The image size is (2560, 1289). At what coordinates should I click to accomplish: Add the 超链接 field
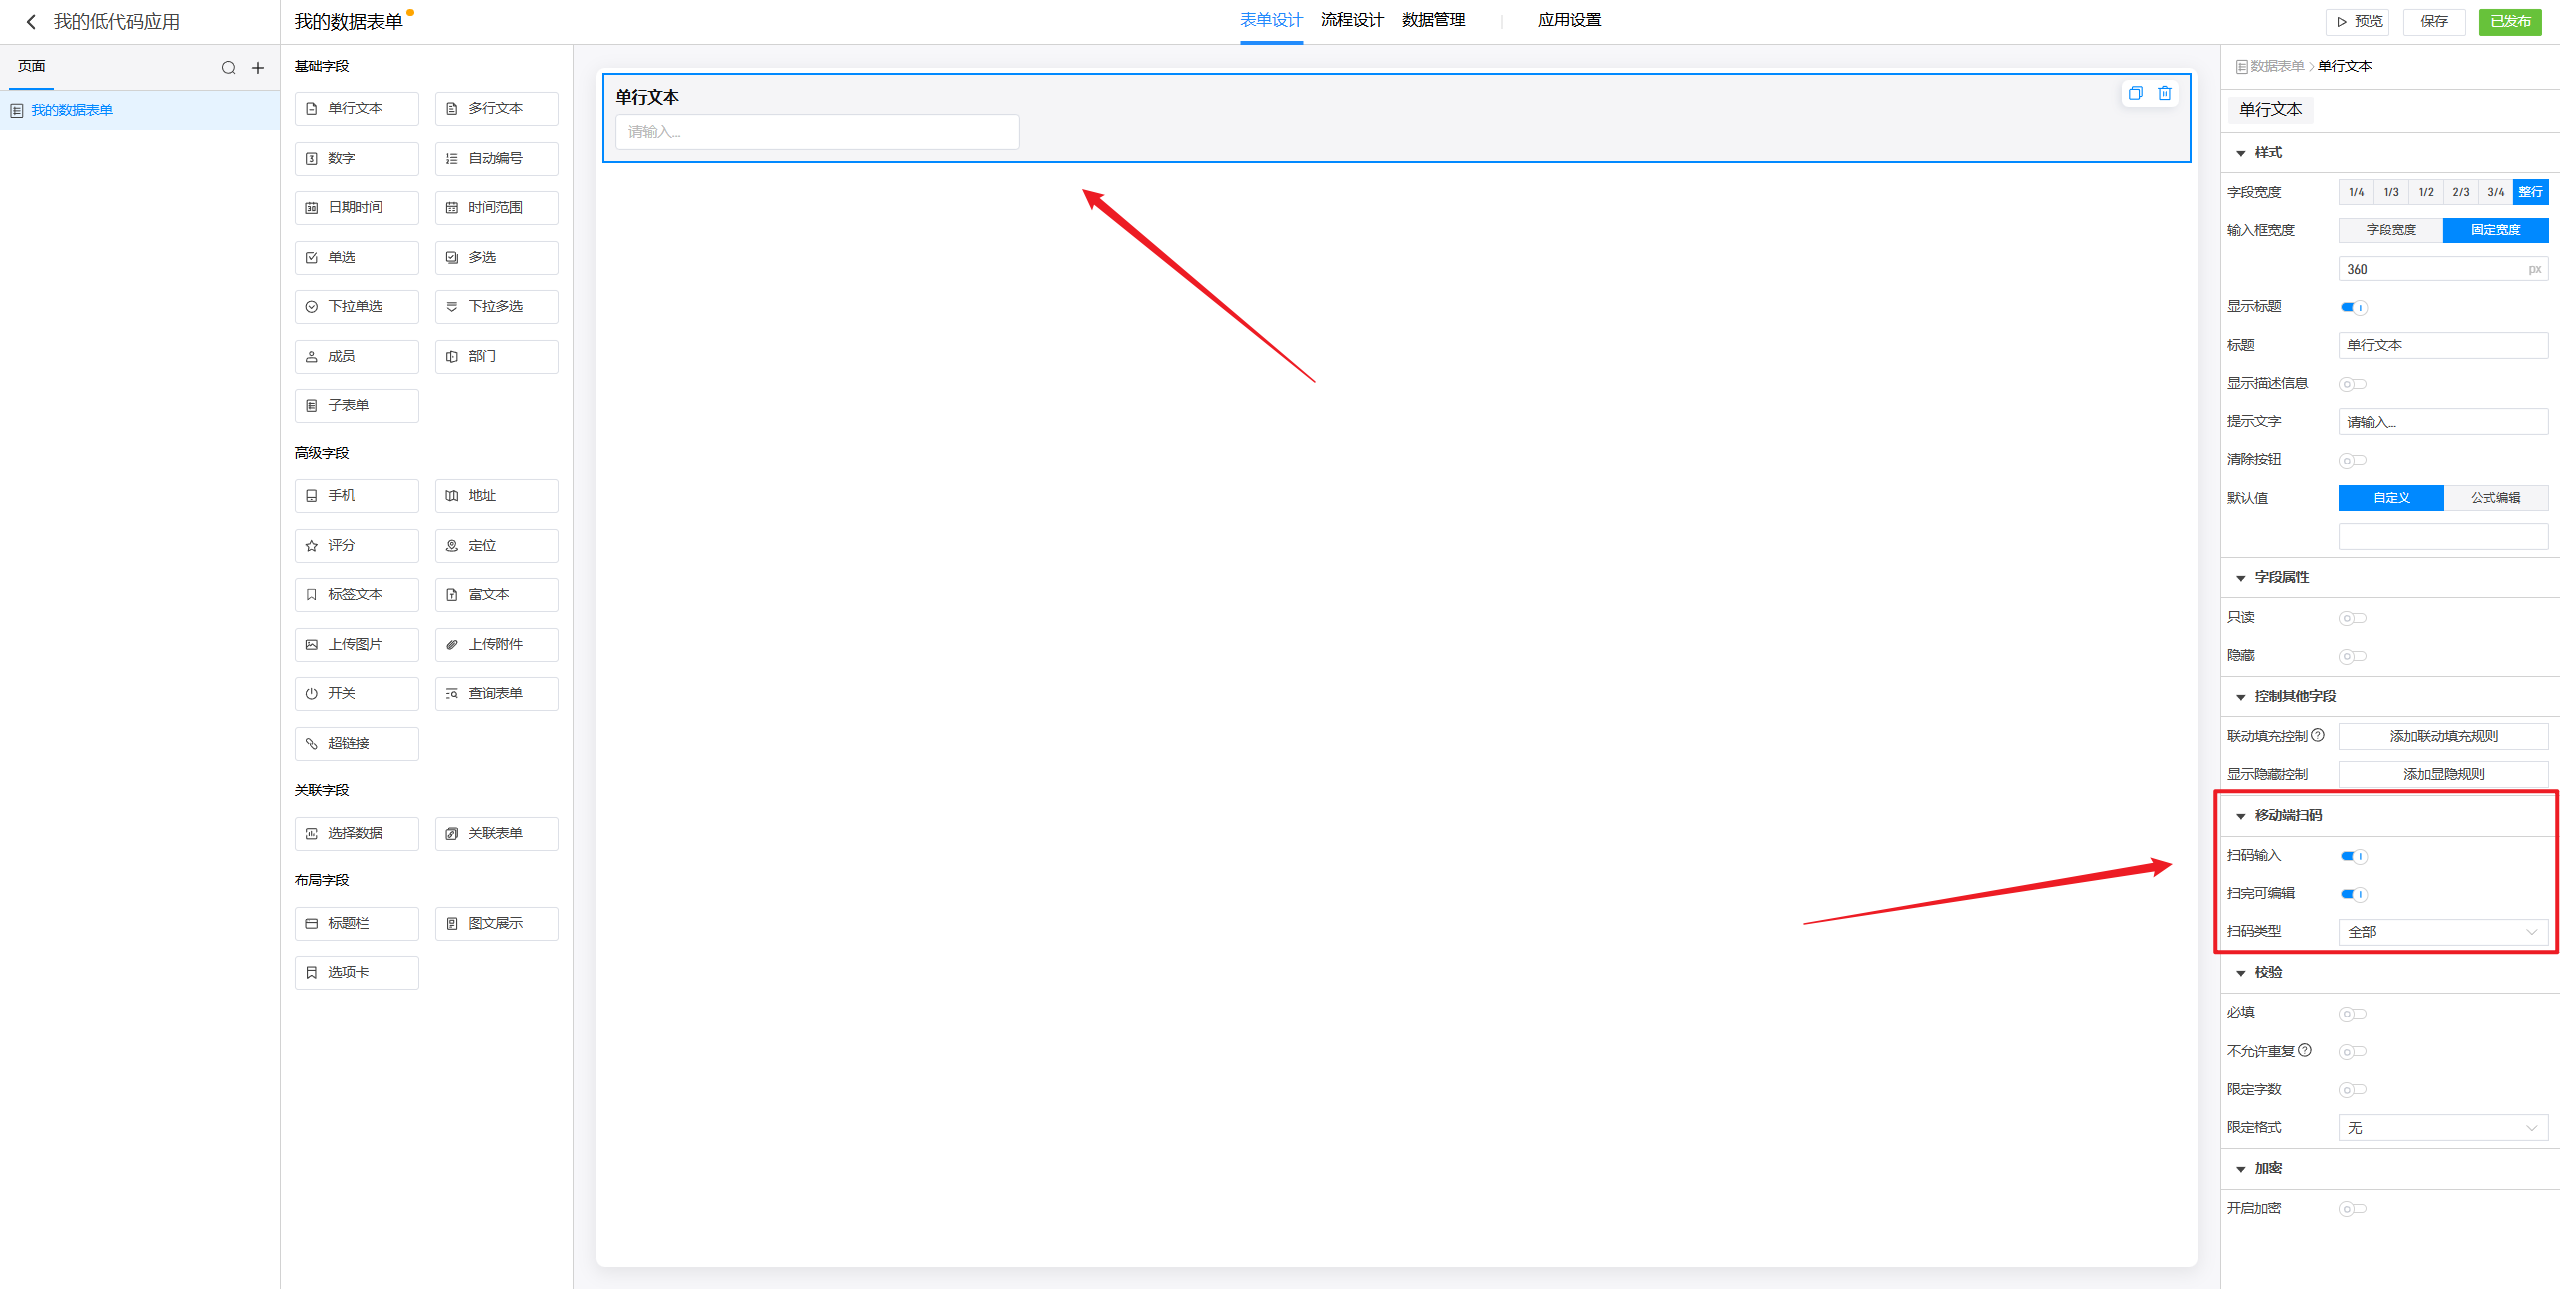tap(356, 743)
